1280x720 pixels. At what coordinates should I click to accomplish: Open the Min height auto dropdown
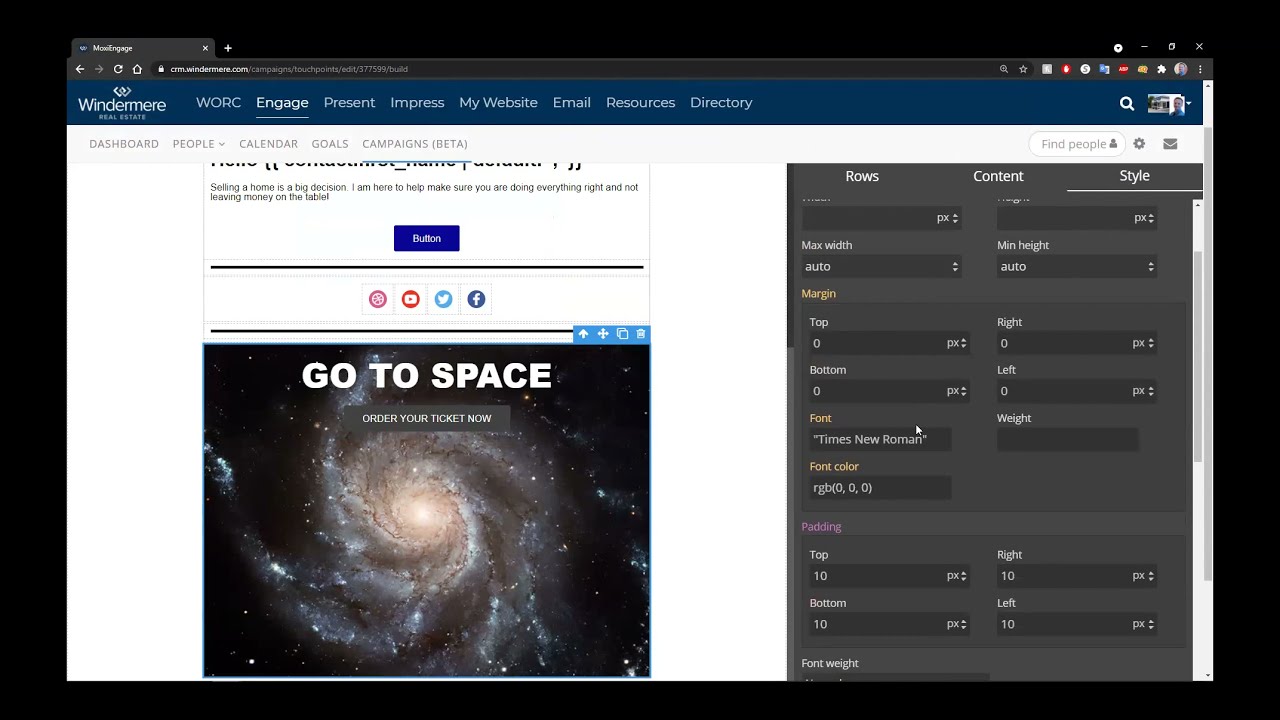[1077, 266]
